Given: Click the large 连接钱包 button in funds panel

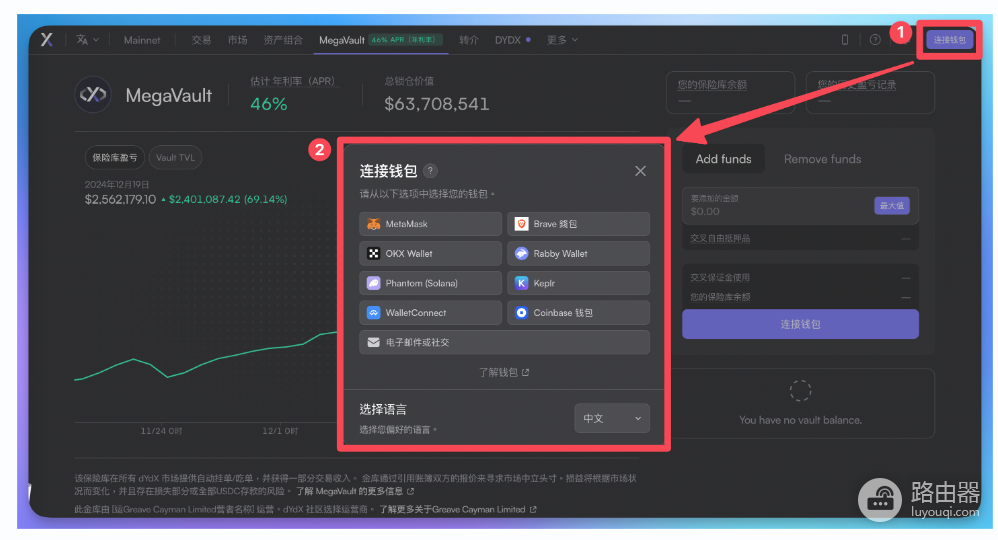Looking at the screenshot, I should click(x=800, y=324).
